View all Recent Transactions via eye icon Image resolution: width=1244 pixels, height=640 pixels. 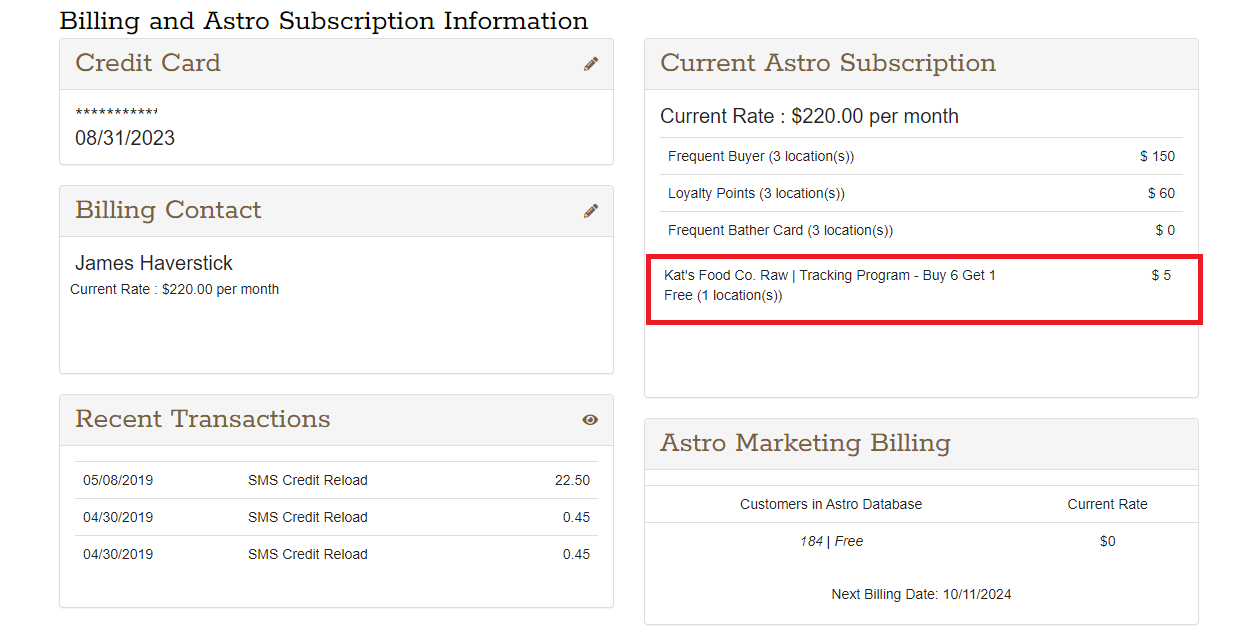(x=590, y=420)
